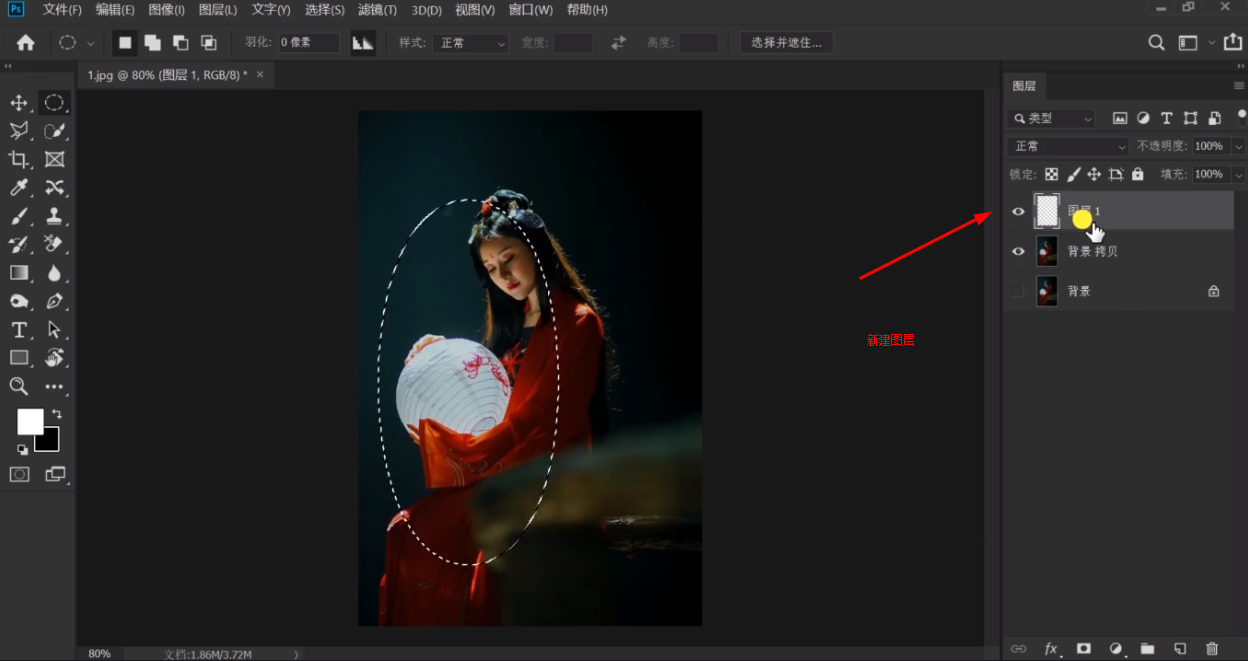Image resolution: width=1248 pixels, height=661 pixels.
Task: Click the 选择并遮住 button
Action: 786,43
